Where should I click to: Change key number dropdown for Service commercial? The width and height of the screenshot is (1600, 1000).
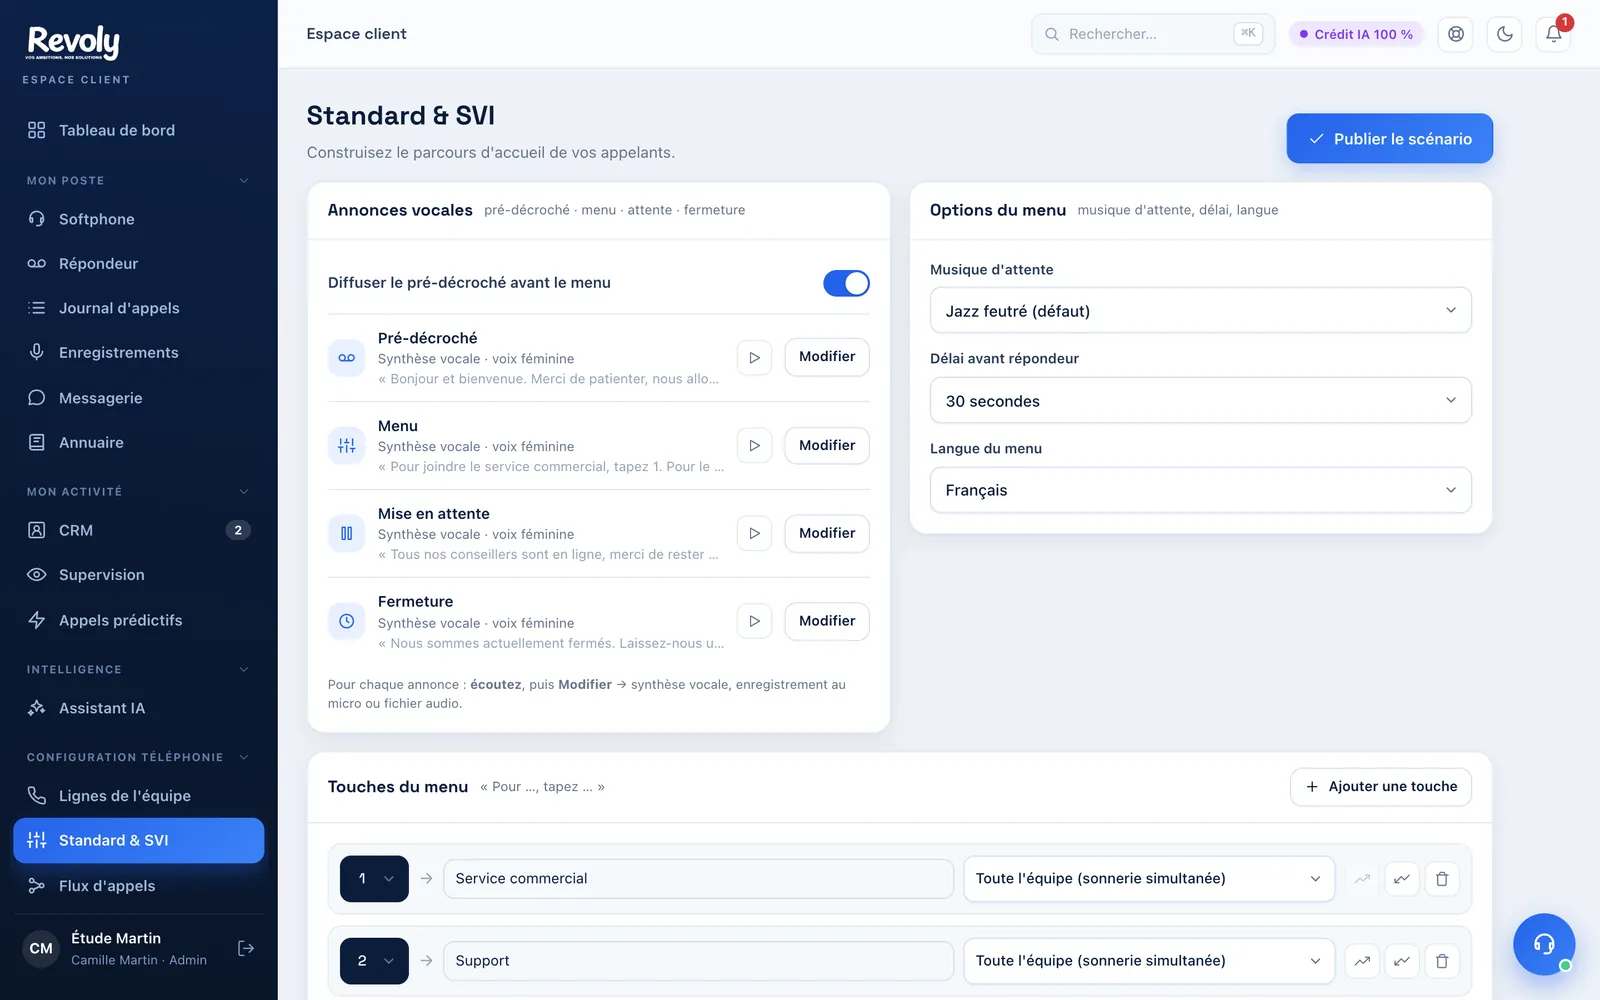click(374, 879)
